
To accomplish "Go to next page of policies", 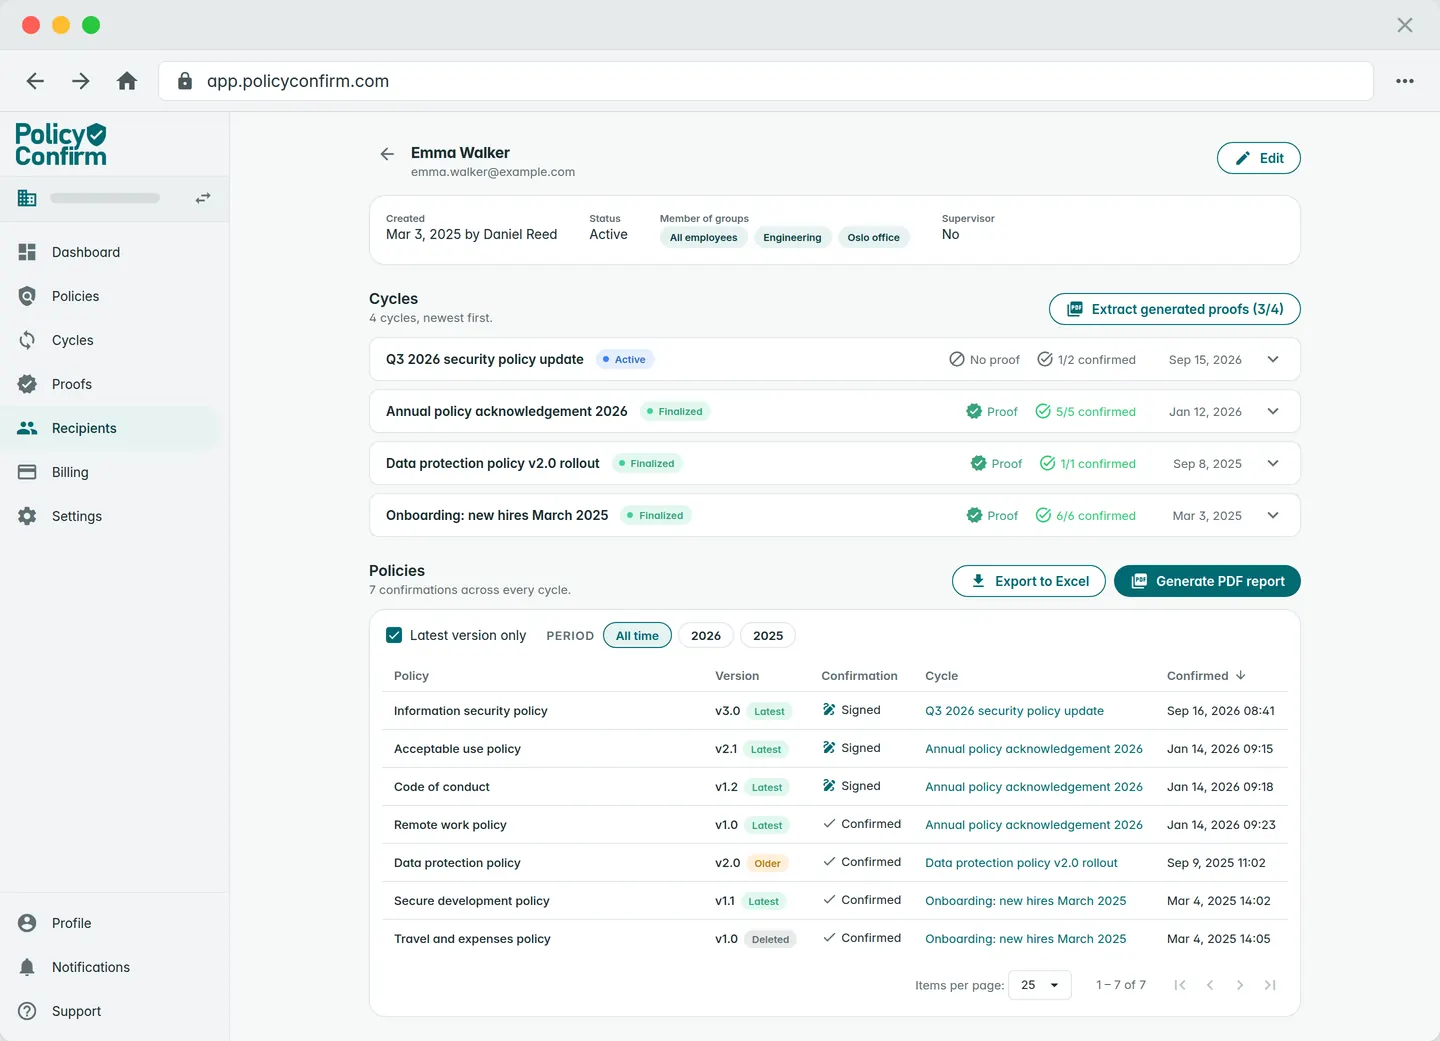I will click(1240, 985).
